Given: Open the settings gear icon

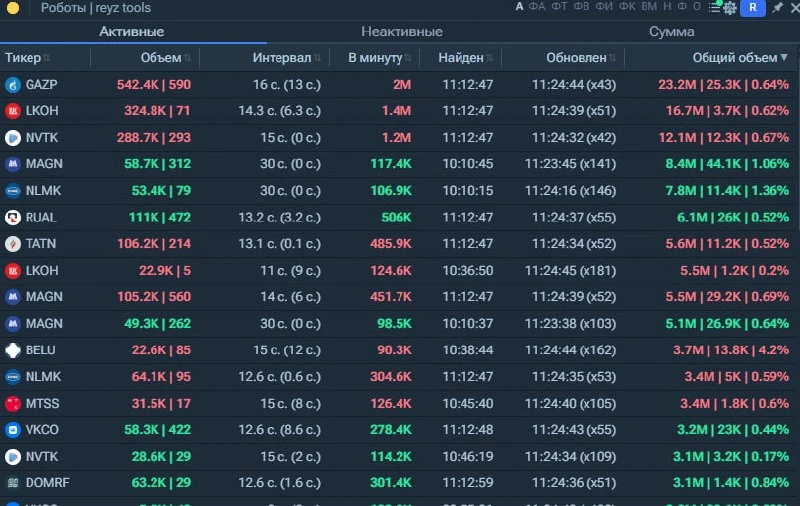Looking at the screenshot, I should coord(730,8).
